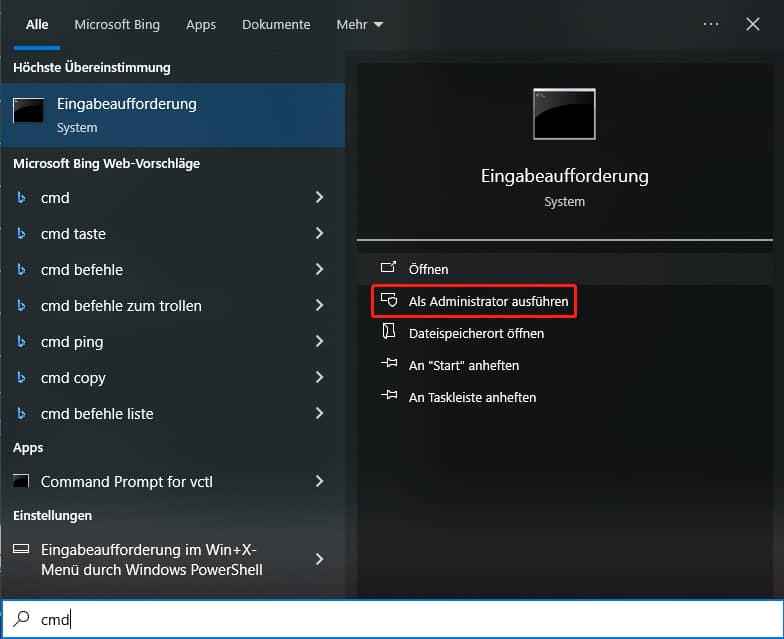This screenshot has width=784, height=639.
Task: Switch to the Microsoft Bing tab
Action: pyautogui.click(x=117, y=24)
